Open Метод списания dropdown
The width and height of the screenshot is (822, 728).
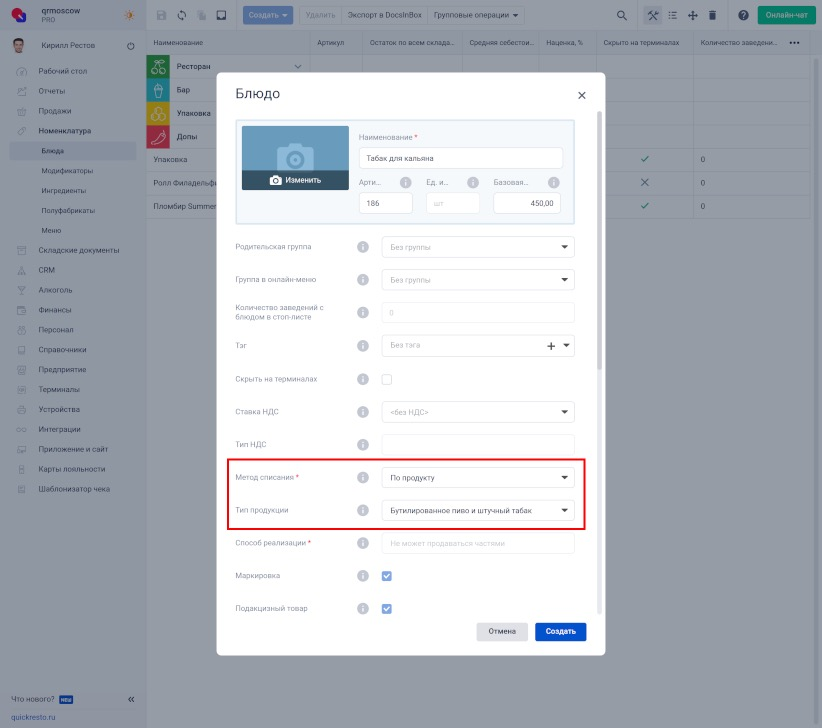tap(478, 477)
